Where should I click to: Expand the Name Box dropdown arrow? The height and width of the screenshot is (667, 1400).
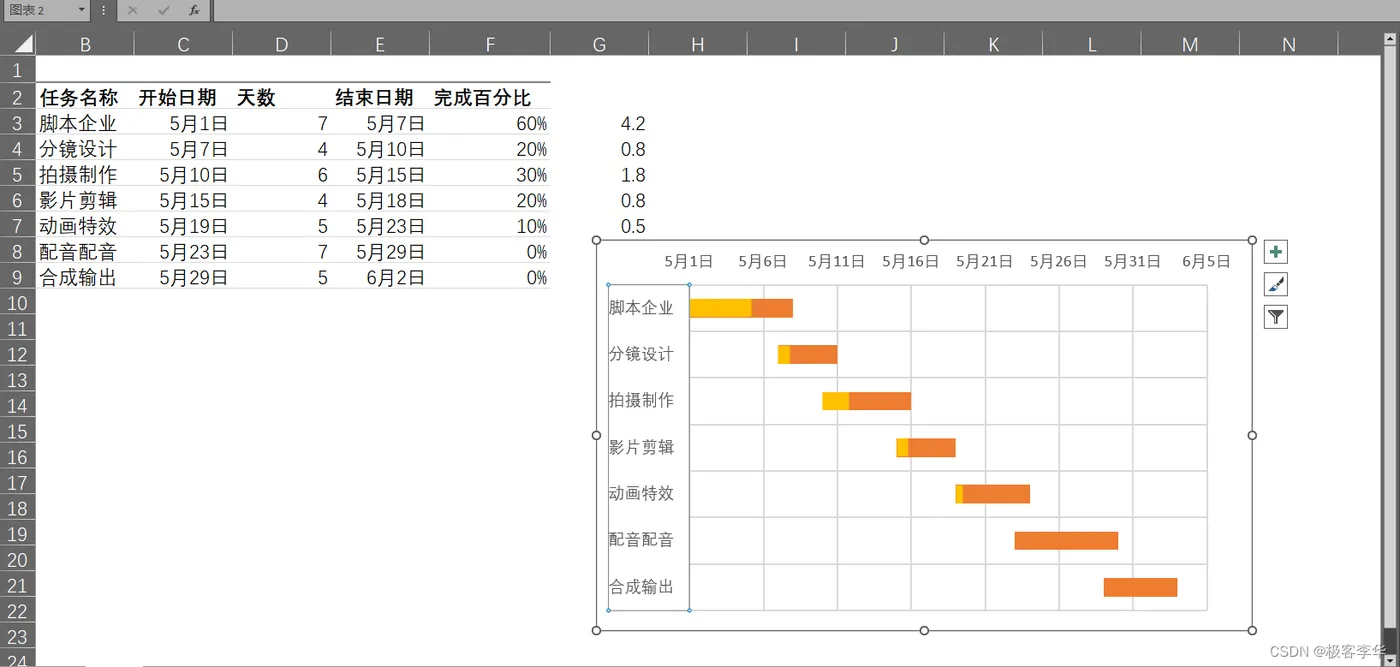(81, 10)
